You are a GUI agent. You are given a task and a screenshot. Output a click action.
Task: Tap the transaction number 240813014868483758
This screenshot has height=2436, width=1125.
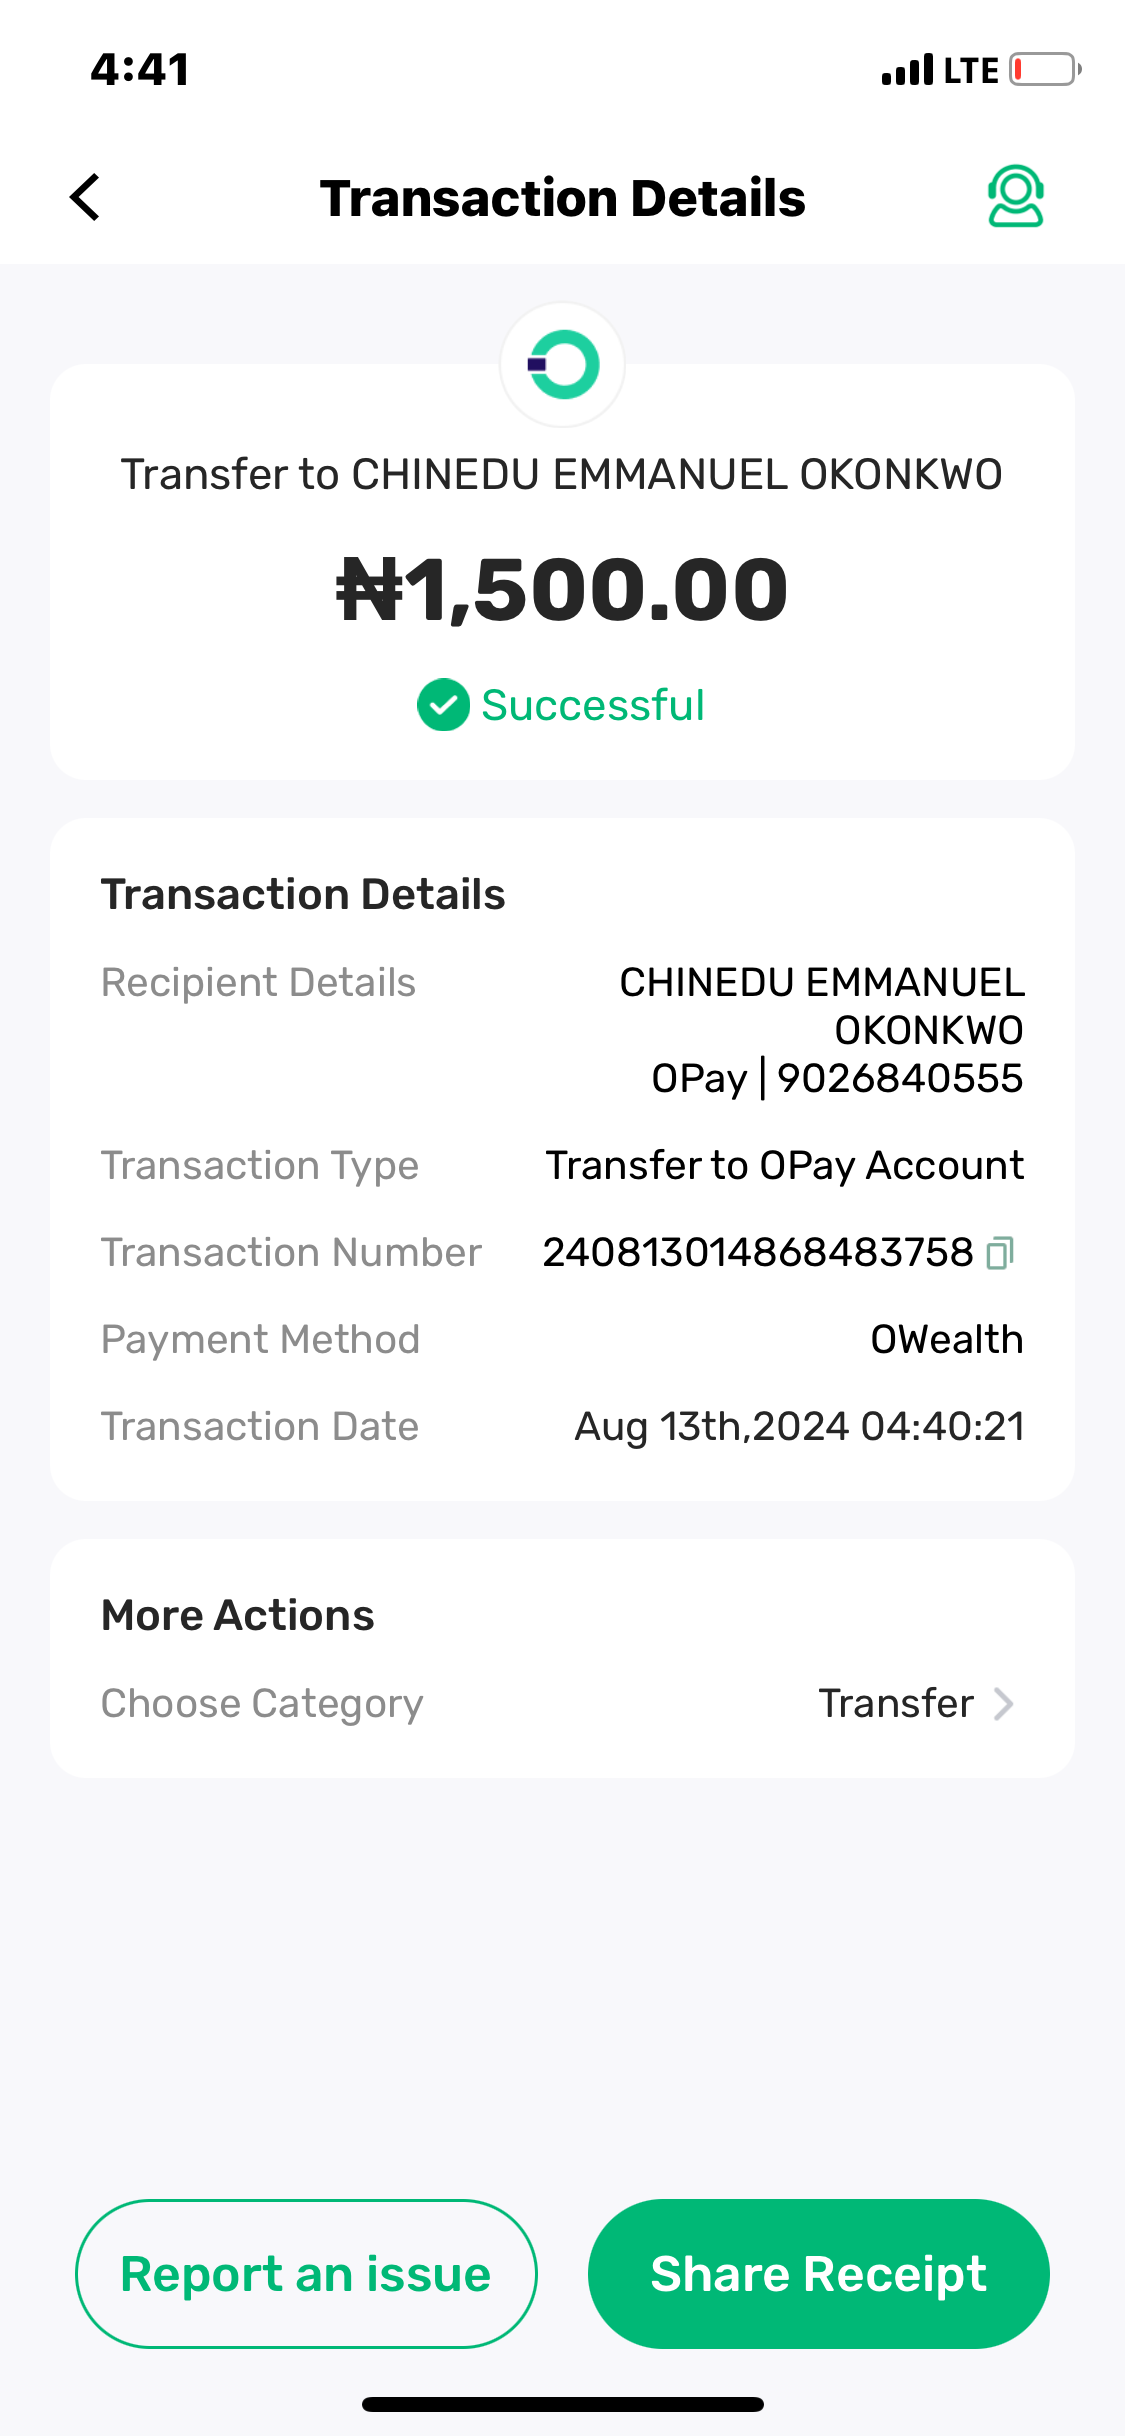pyautogui.click(x=757, y=1253)
